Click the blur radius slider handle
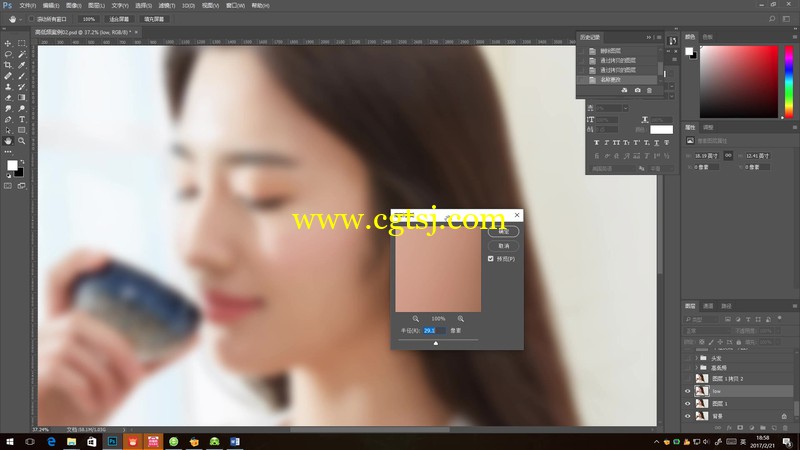The height and width of the screenshot is (450, 800). tap(436, 343)
